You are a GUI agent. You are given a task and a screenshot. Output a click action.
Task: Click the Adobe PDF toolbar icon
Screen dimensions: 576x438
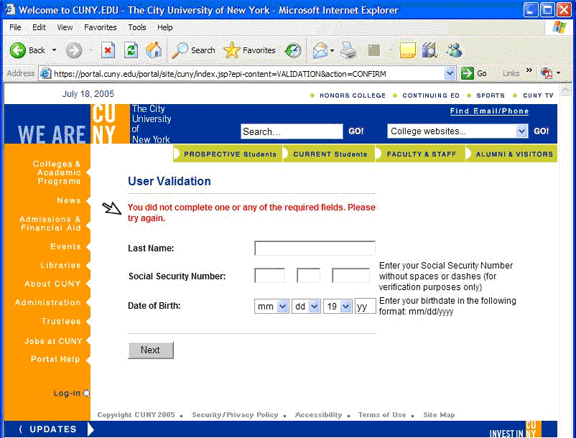click(x=546, y=73)
